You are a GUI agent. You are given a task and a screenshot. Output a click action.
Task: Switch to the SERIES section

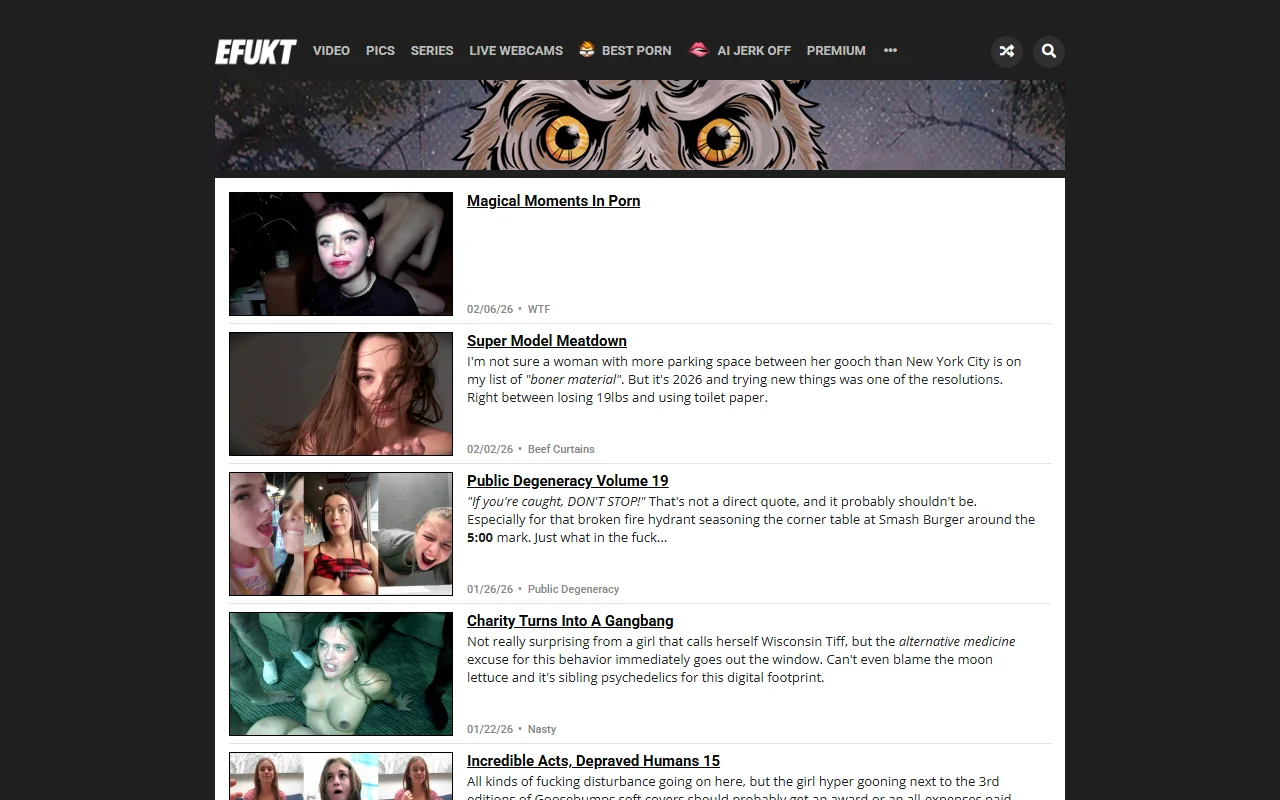pyautogui.click(x=431, y=50)
